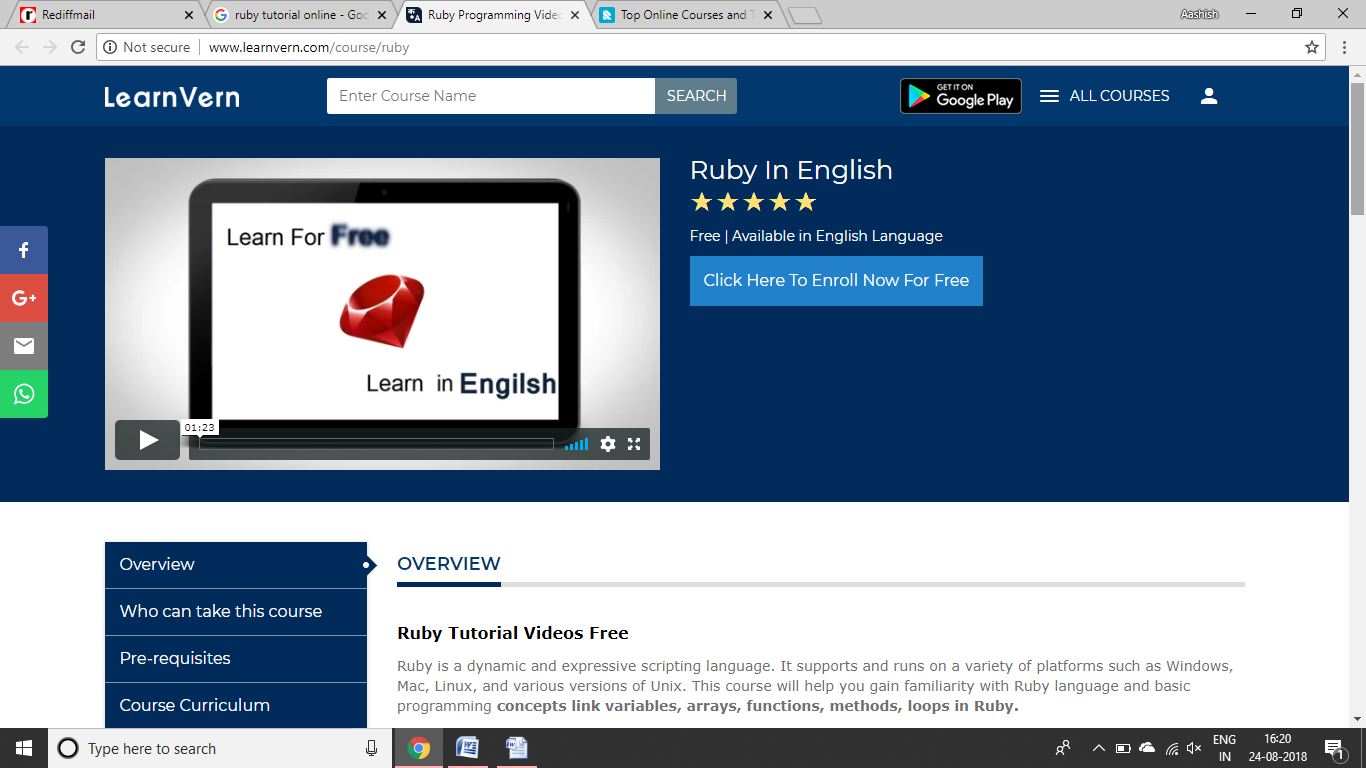Show hidden tray icons
1366x768 pixels.
1098,748
